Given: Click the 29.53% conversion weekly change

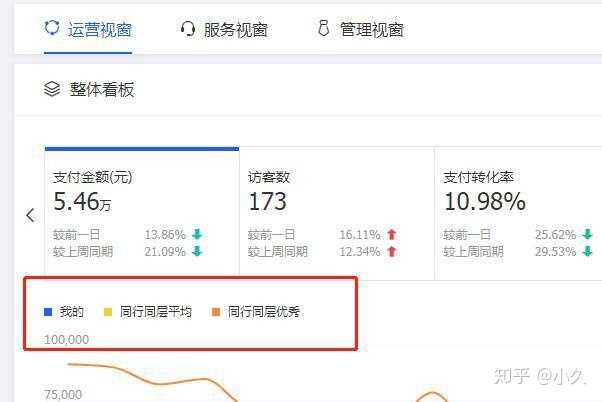Looking at the screenshot, I should tap(556, 251).
